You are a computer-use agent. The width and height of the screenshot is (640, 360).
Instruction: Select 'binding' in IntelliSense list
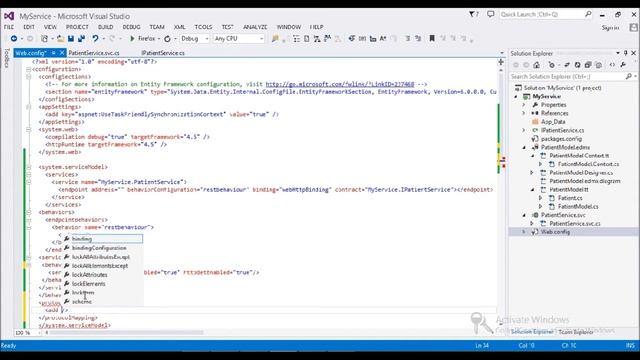103,239
